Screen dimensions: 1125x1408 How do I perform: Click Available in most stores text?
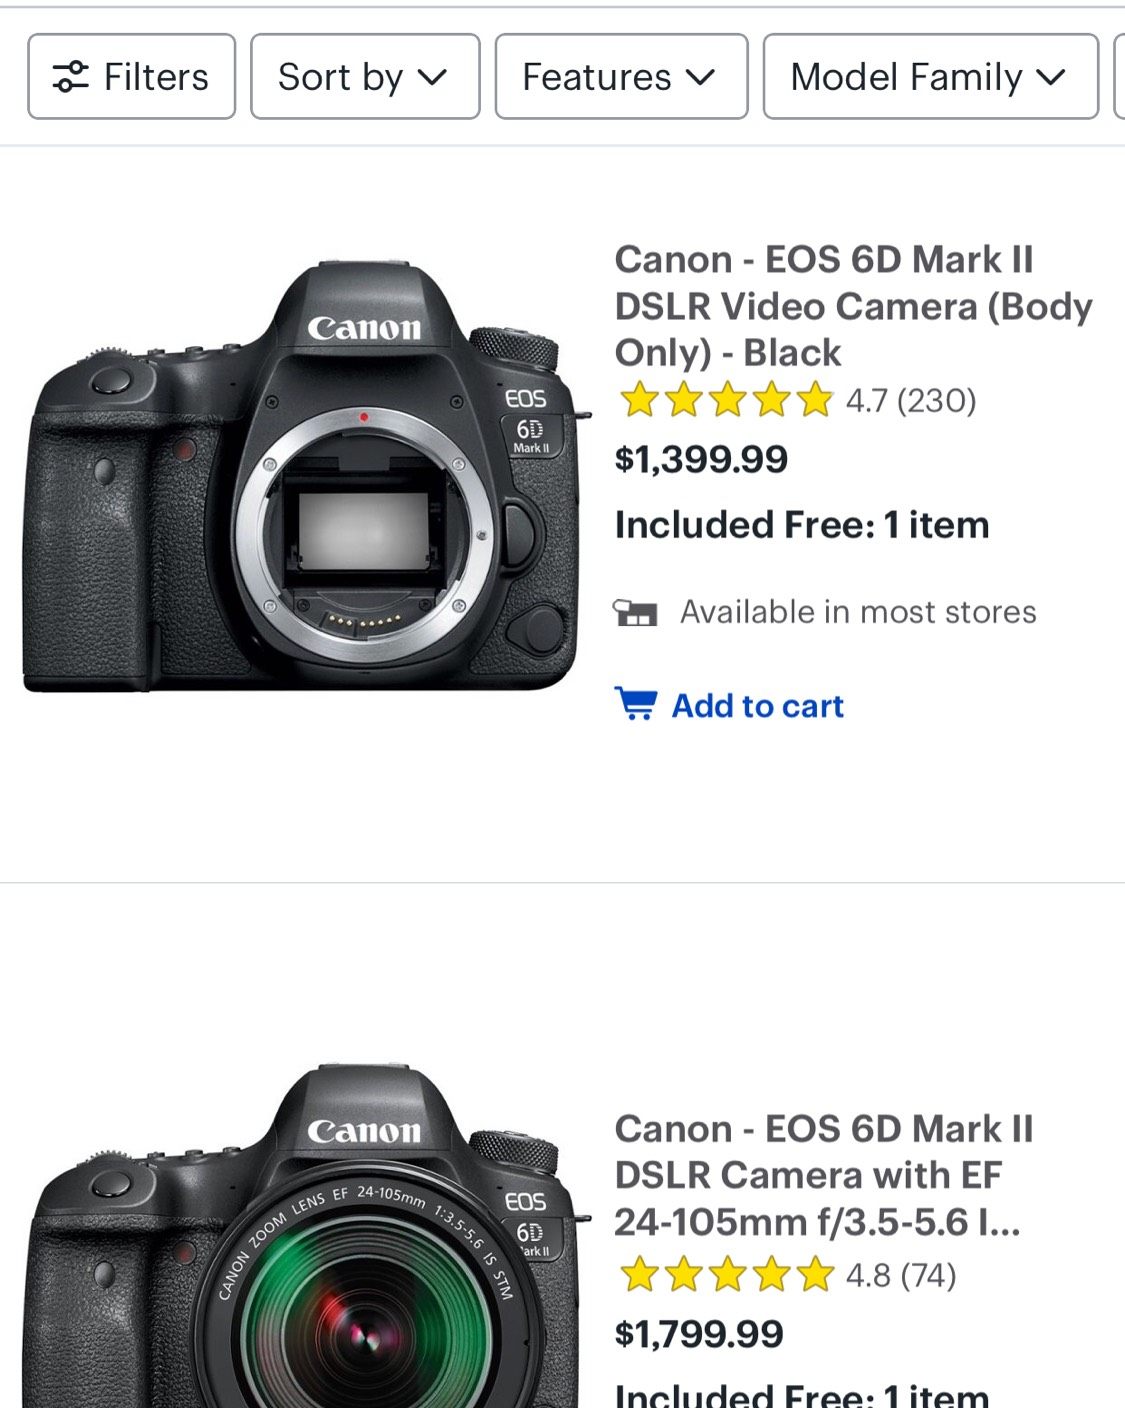pyautogui.click(x=858, y=612)
